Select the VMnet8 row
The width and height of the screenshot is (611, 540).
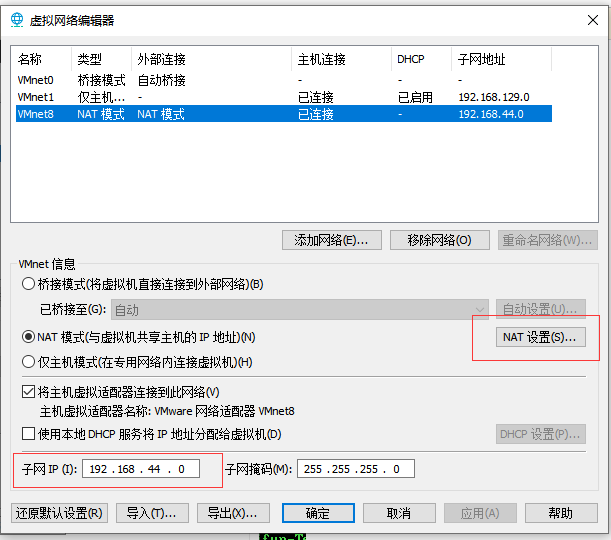(x=284, y=114)
